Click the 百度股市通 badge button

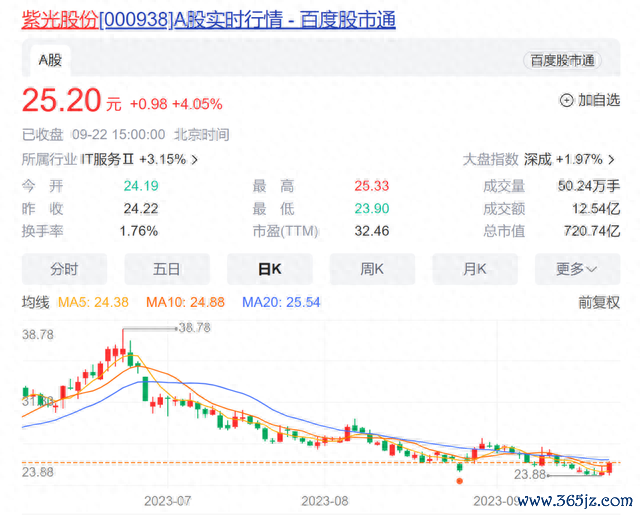click(562, 61)
